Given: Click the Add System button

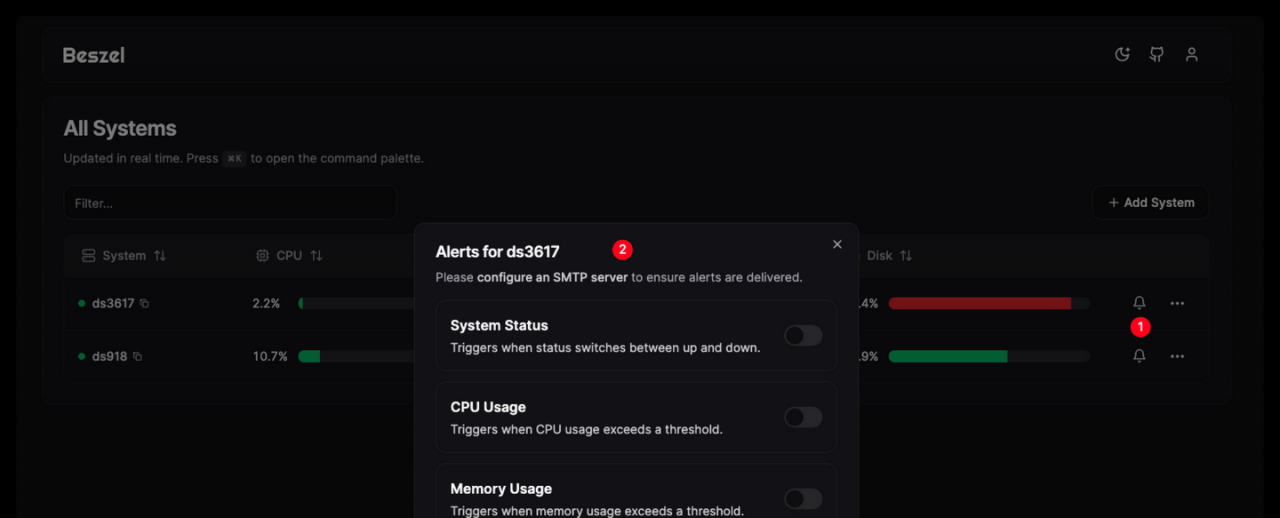Looking at the screenshot, I should coord(1150,202).
